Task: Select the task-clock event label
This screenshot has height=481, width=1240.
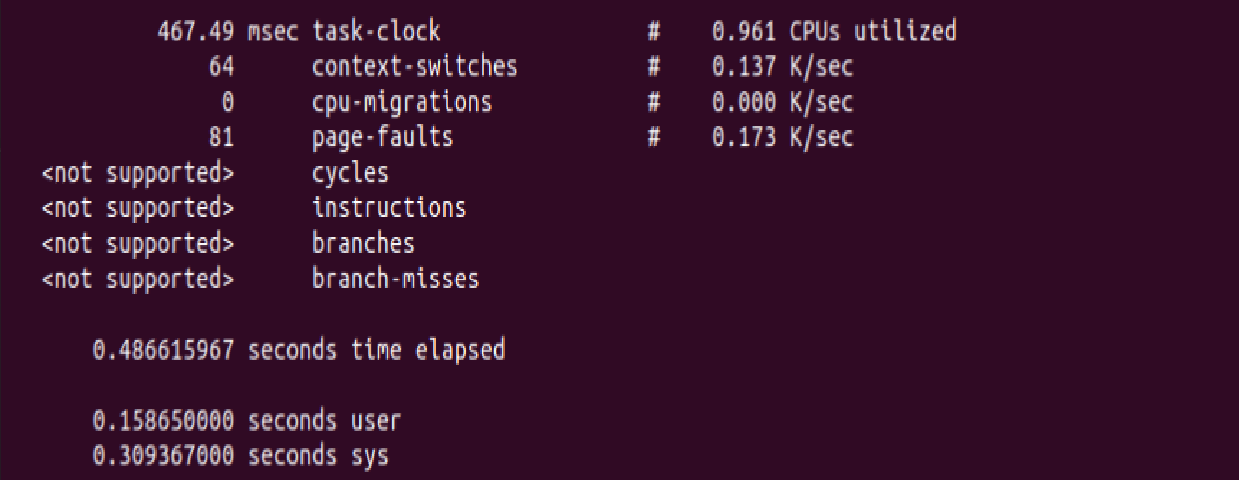Action: point(376,32)
